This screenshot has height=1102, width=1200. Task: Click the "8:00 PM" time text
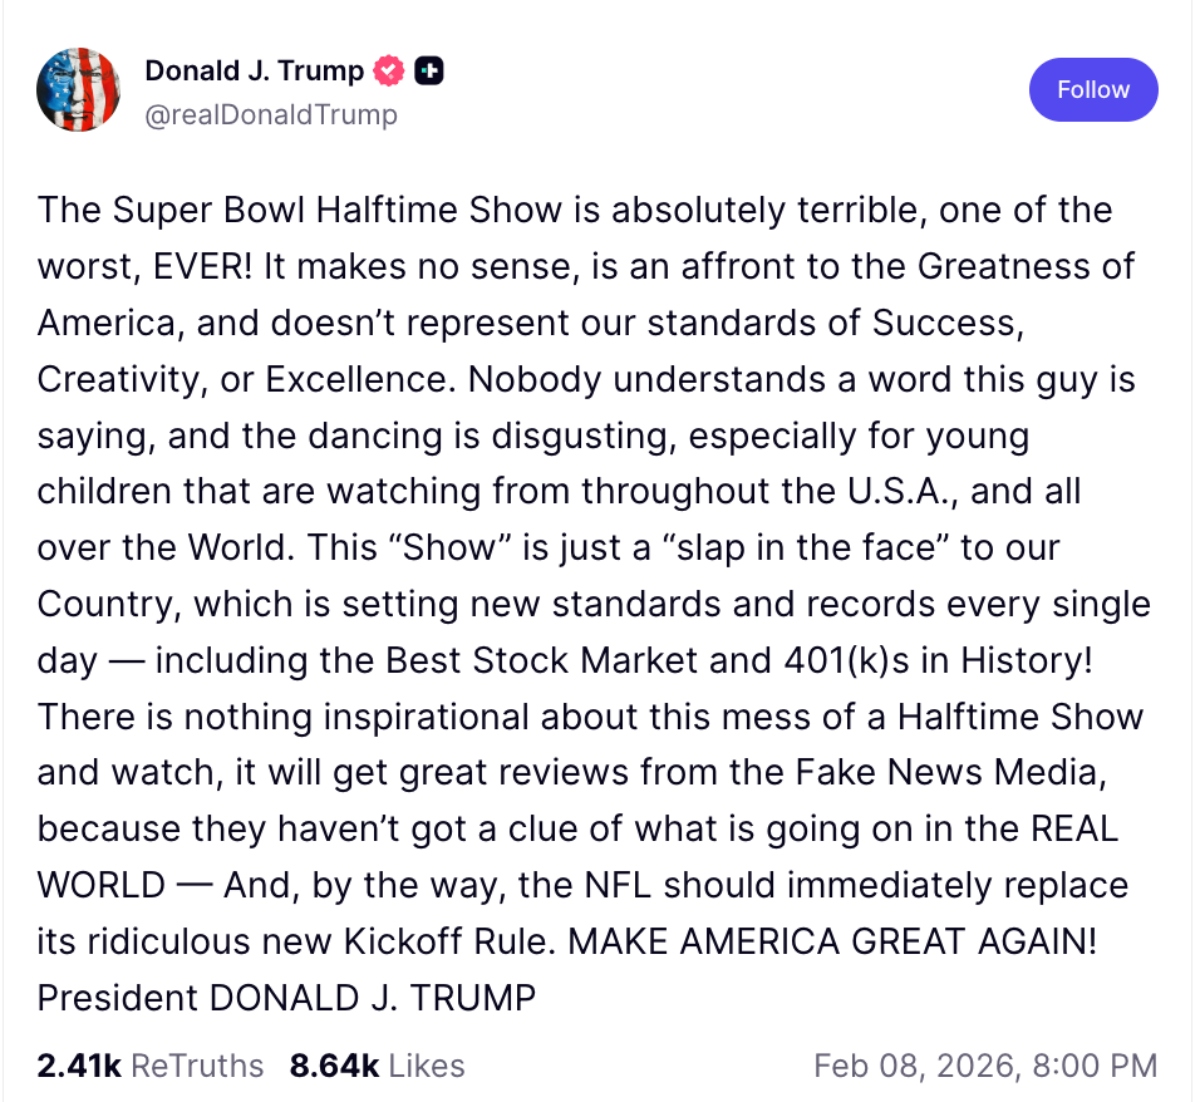[x=1095, y=1066]
